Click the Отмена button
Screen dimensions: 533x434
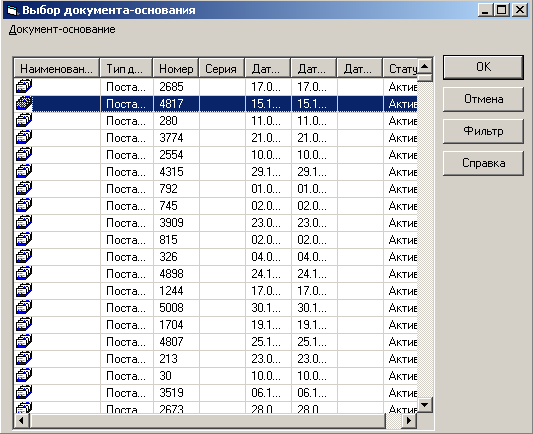click(x=483, y=99)
